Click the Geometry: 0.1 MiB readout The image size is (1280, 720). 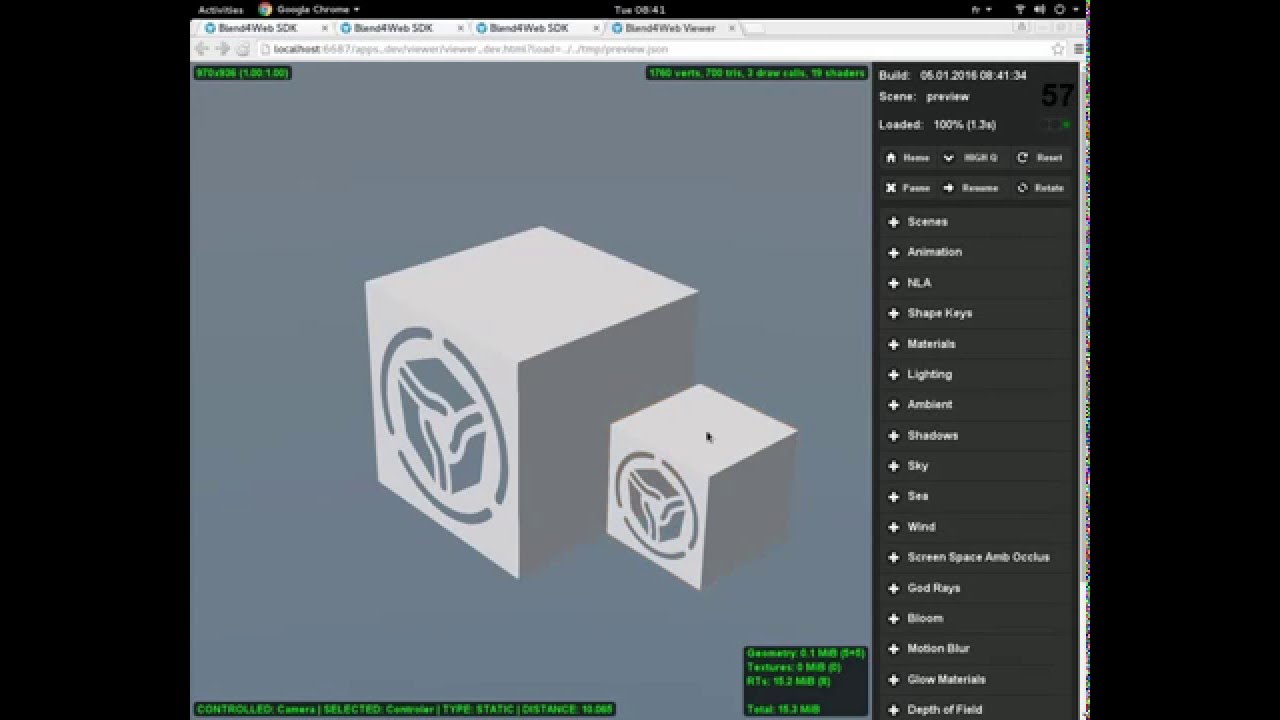click(806, 653)
